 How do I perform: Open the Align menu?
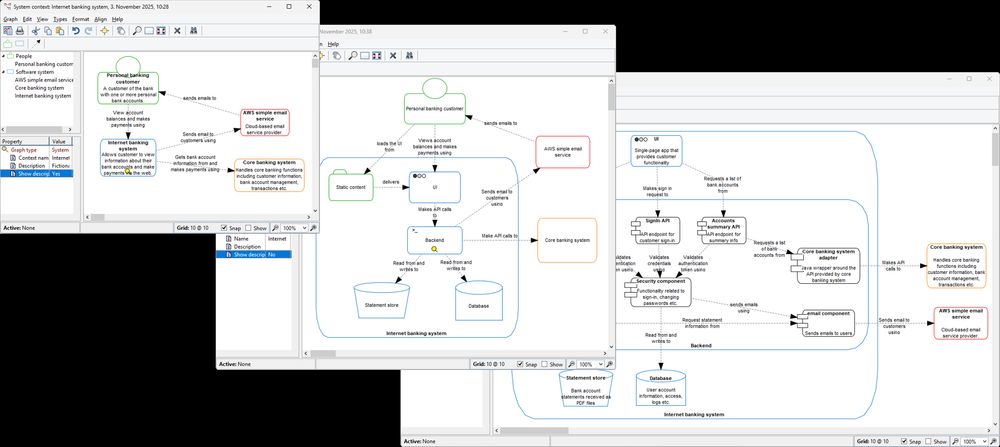pyautogui.click(x=101, y=19)
